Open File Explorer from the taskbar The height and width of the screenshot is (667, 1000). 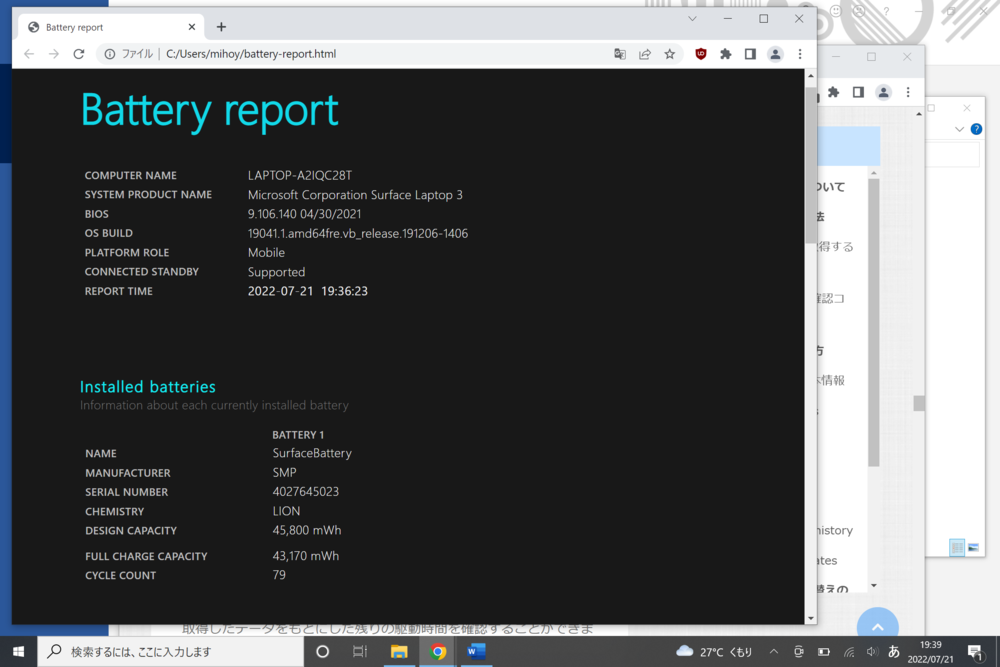coord(399,651)
